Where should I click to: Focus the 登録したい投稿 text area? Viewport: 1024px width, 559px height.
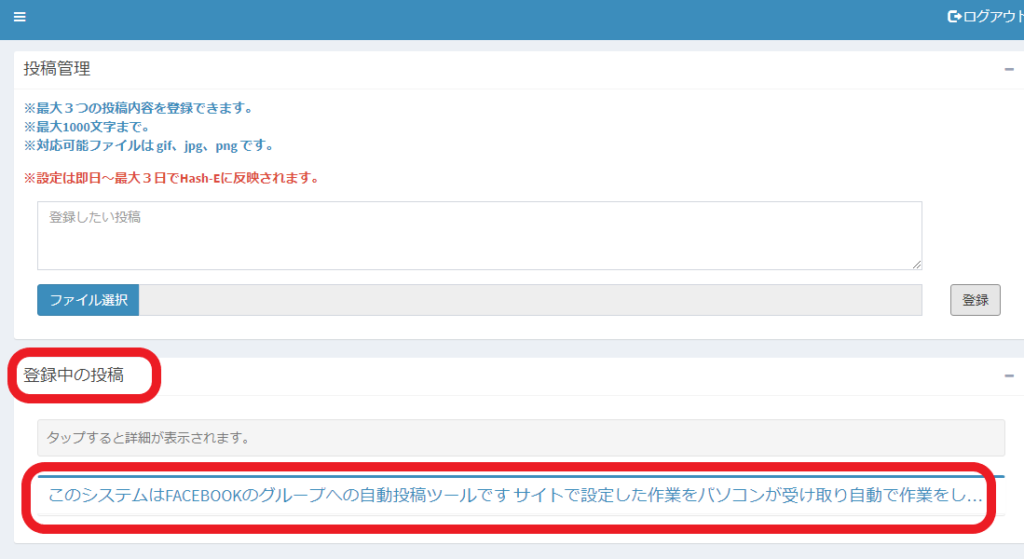479,236
